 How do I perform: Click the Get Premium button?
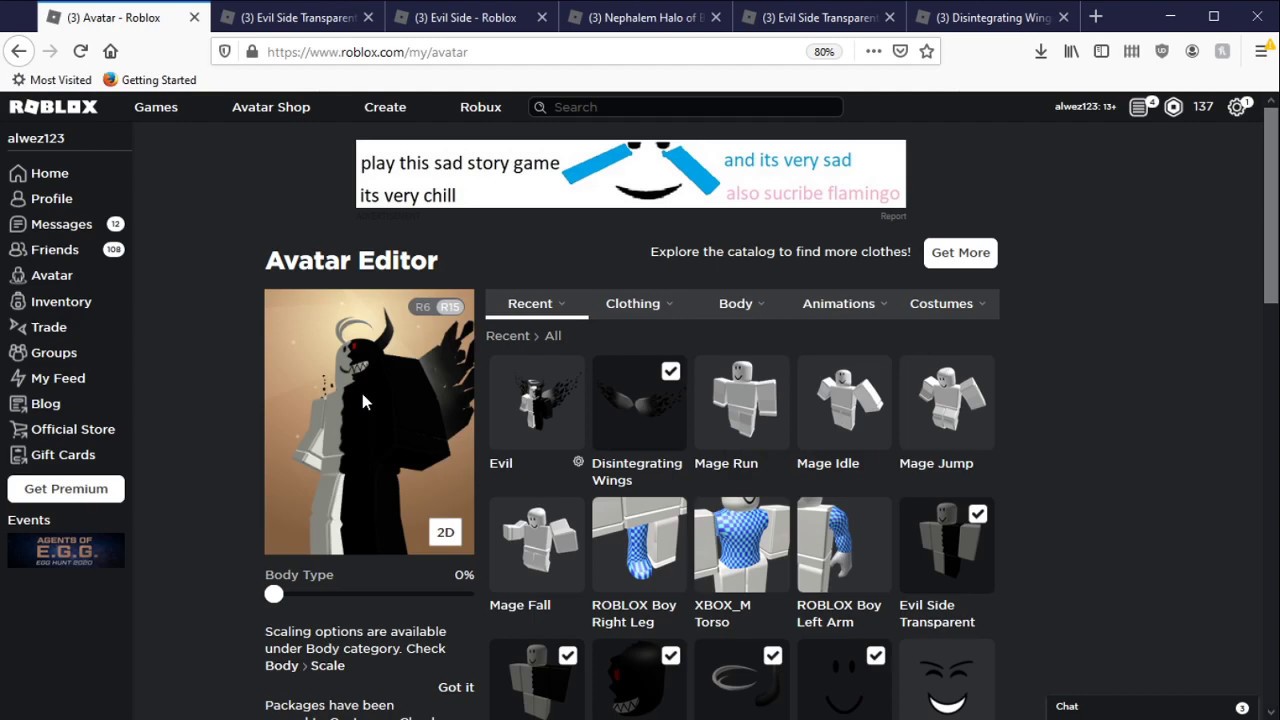(x=66, y=489)
